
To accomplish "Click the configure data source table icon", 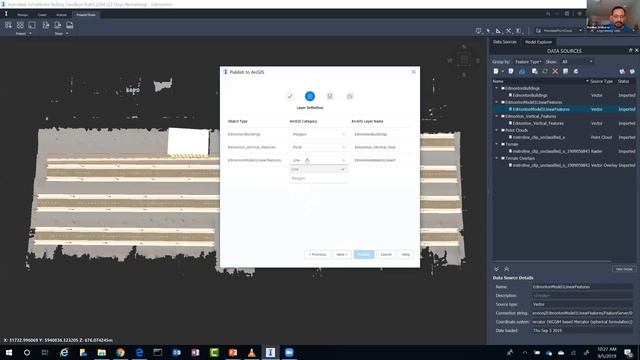I will pos(565,71).
